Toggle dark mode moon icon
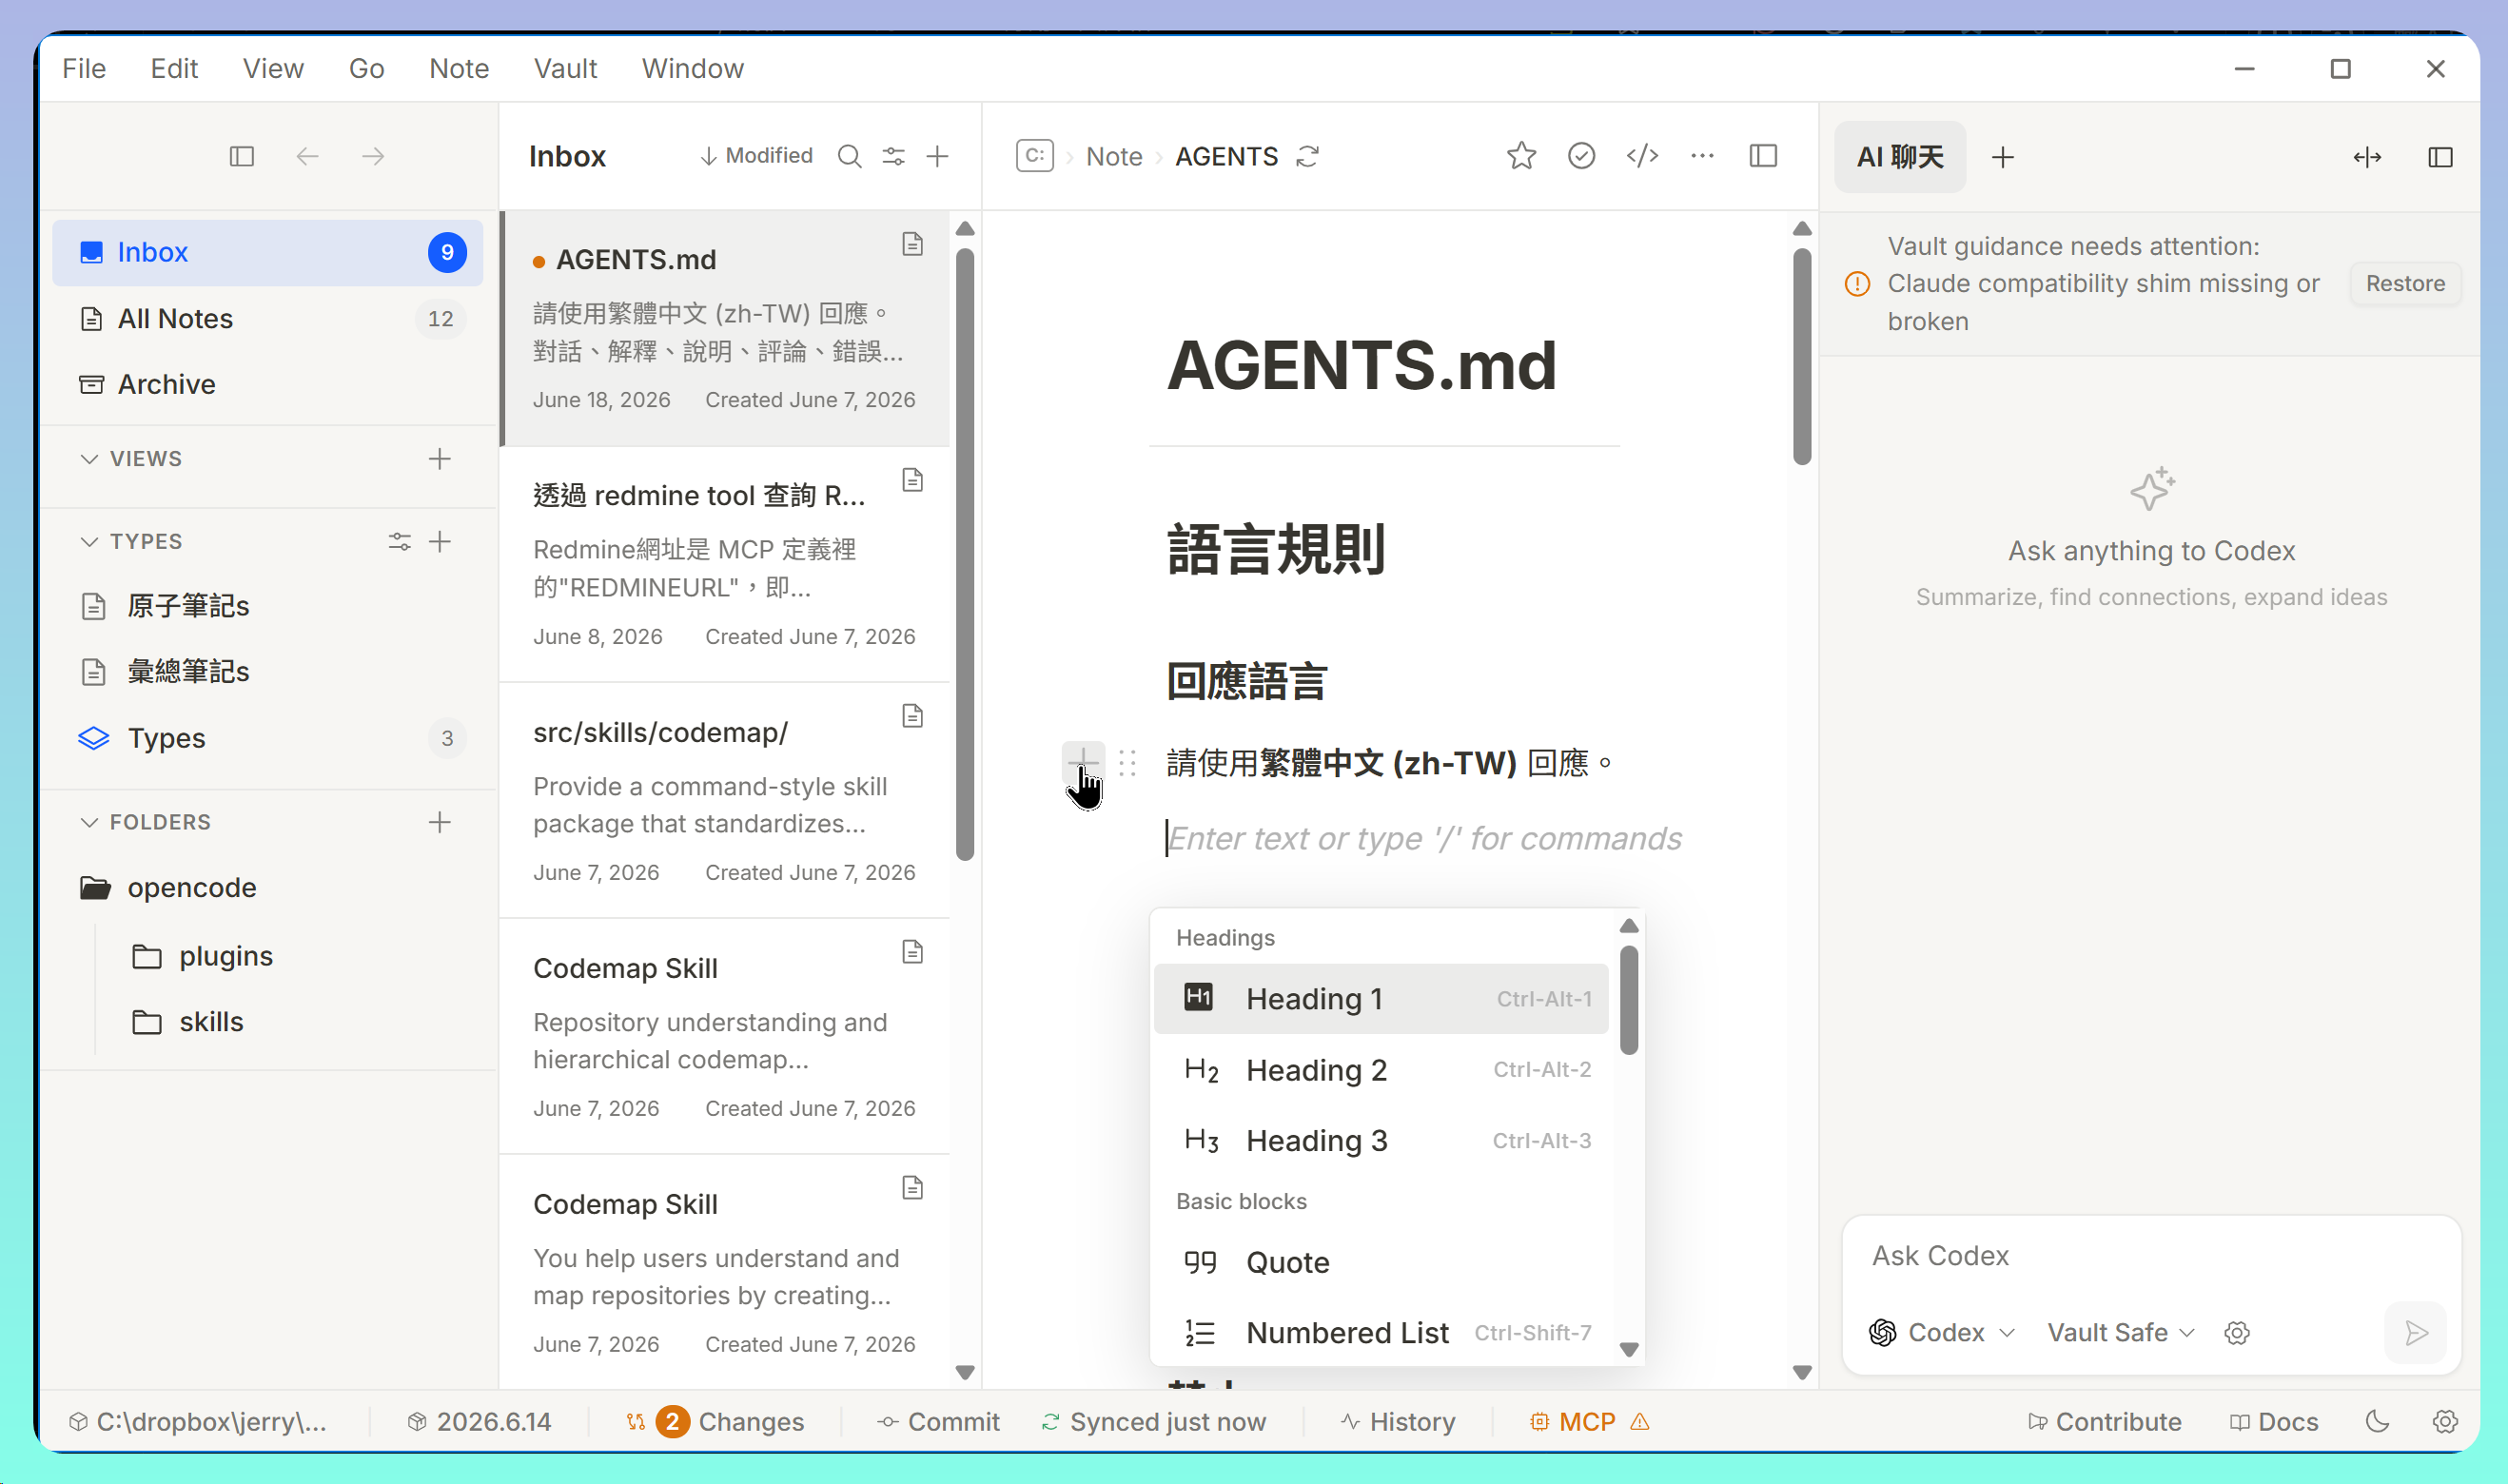 [2377, 1421]
